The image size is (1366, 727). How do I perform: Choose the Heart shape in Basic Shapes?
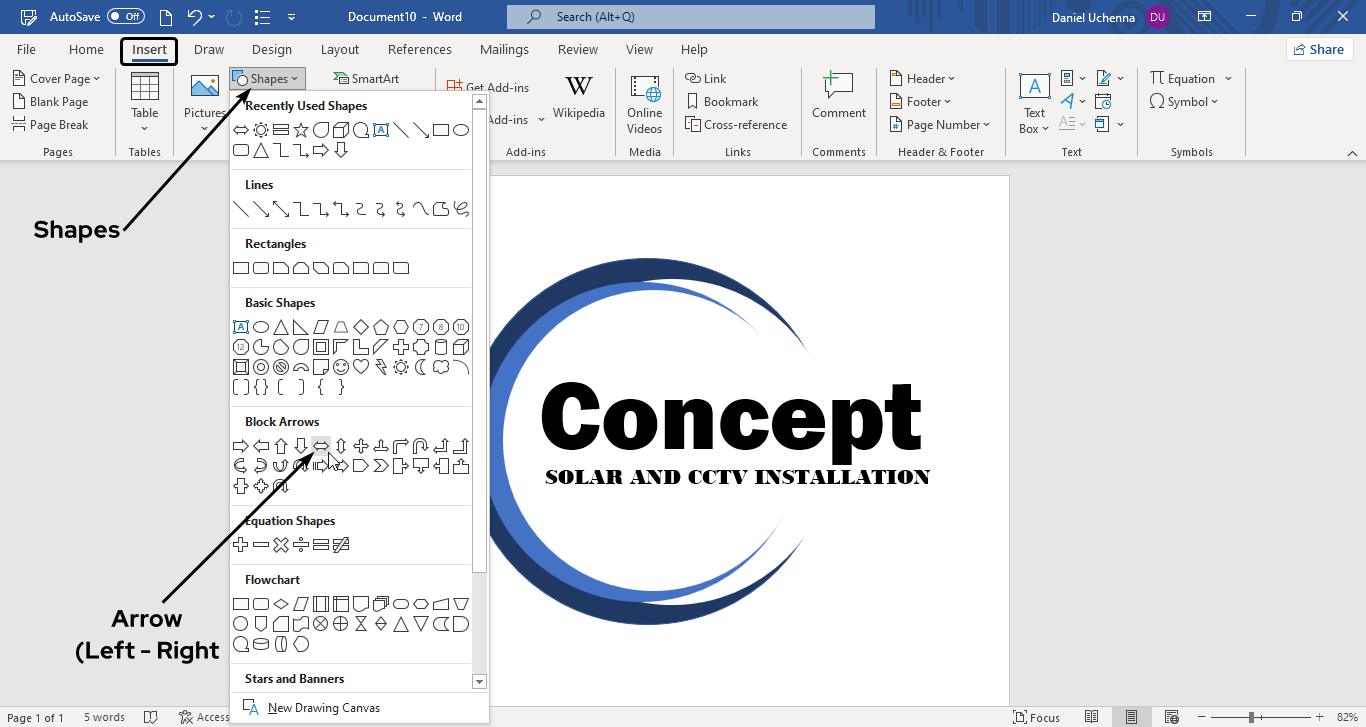[x=361, y=367]
